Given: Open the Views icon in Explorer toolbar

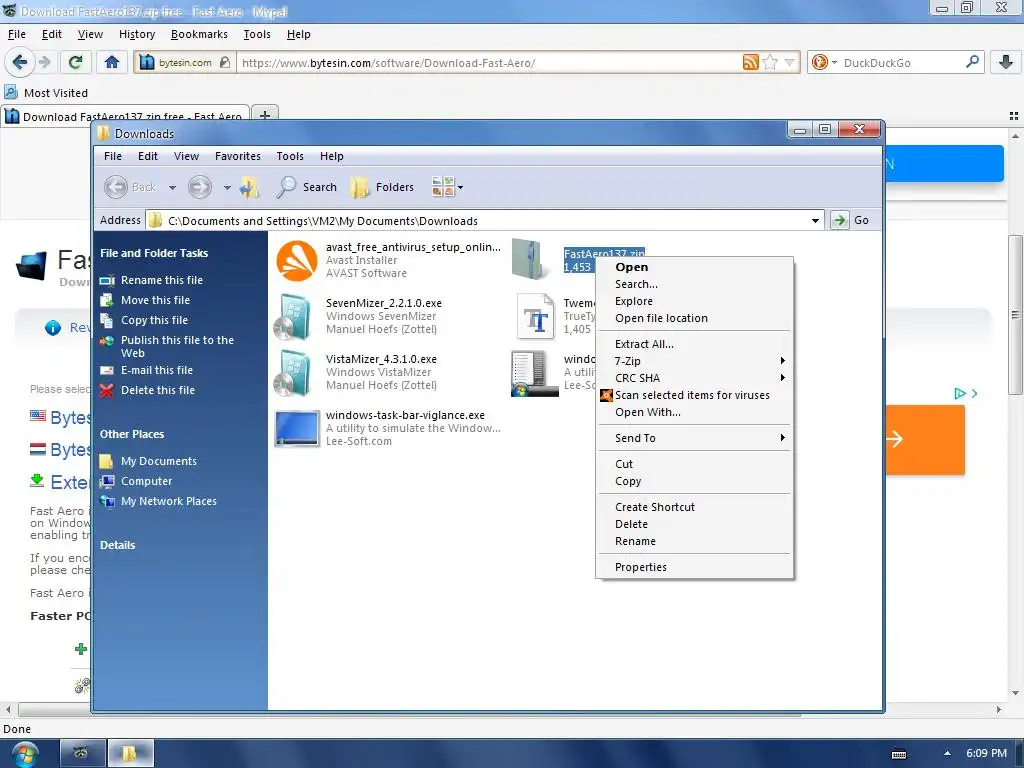Looking at the screenshot, I should click(443, 187).
